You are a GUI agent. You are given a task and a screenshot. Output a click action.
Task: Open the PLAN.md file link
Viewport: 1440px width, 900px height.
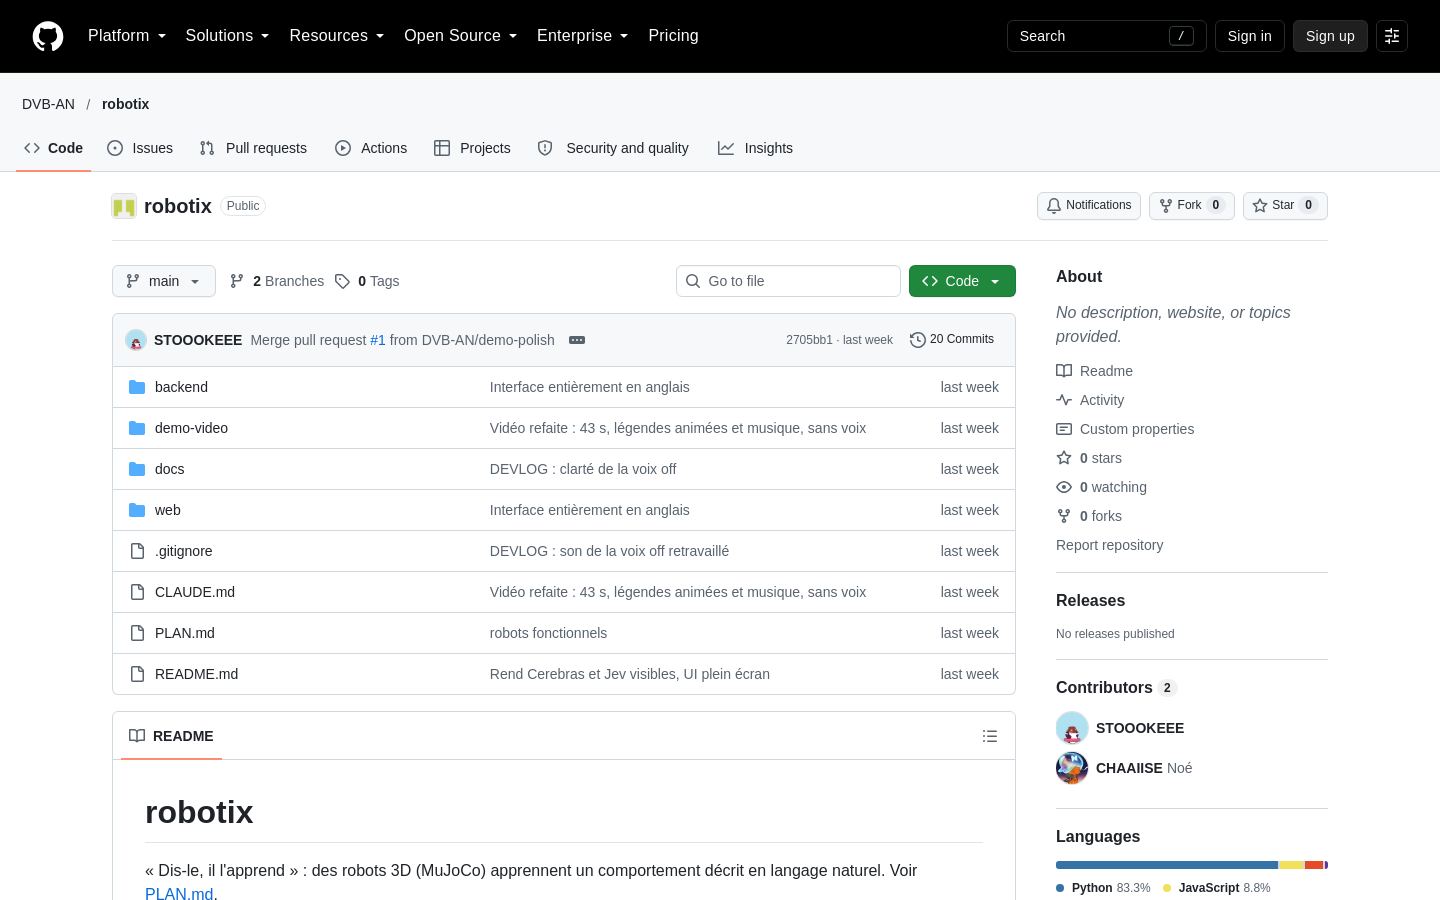click(x=185, y=633)
